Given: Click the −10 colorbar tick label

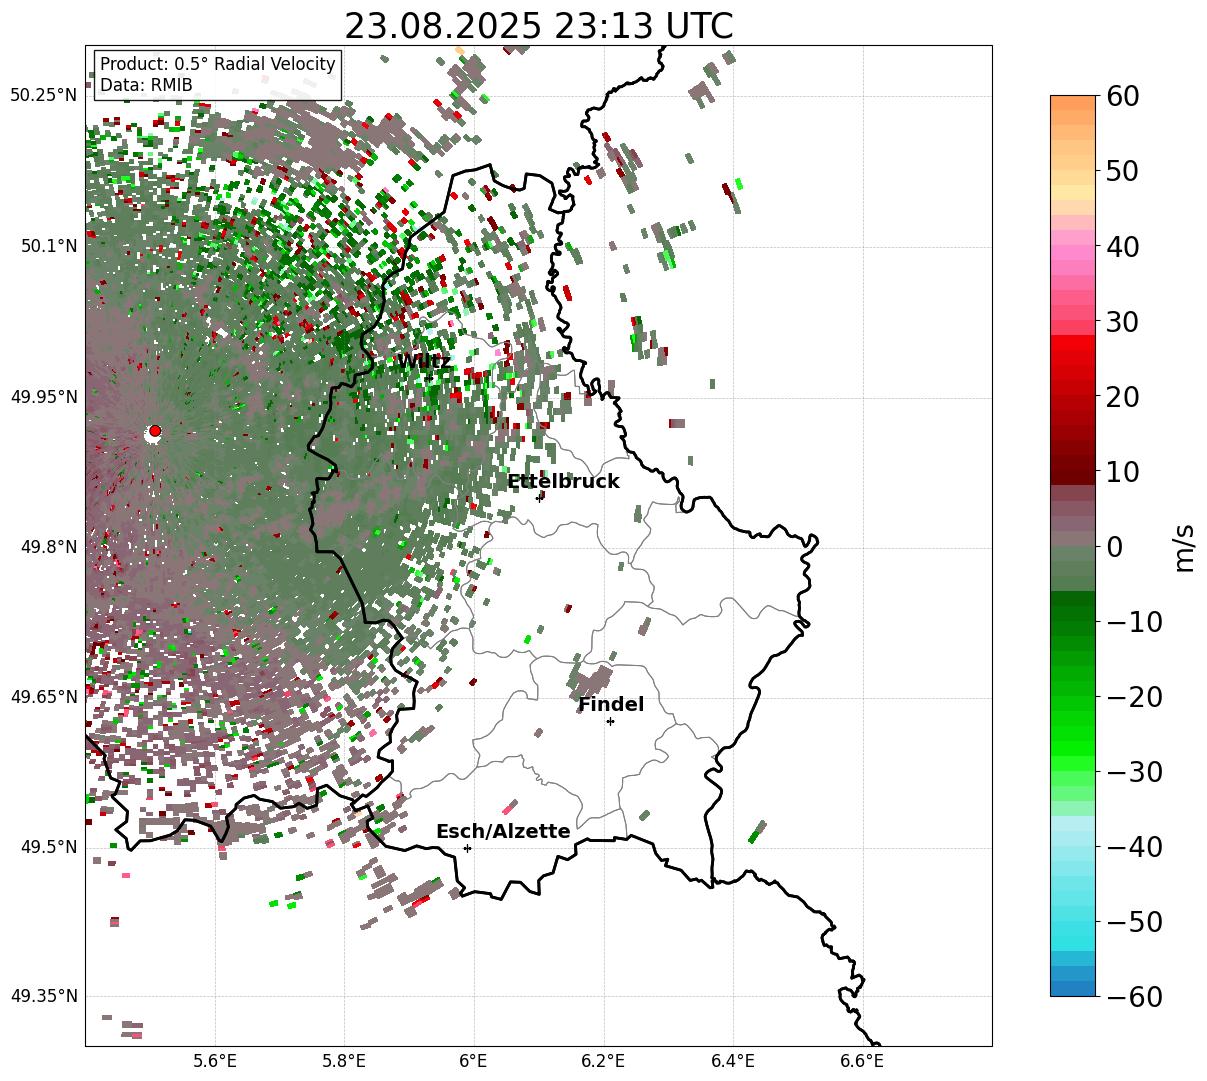Looking at the screenshot, I should pos(1134,622).
